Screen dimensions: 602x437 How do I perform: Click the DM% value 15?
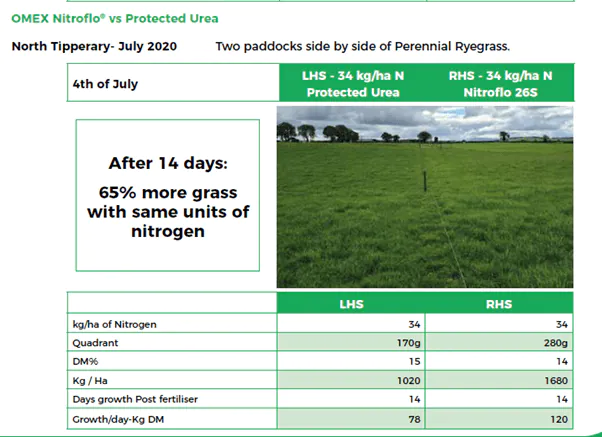click(x=415, y=362)
